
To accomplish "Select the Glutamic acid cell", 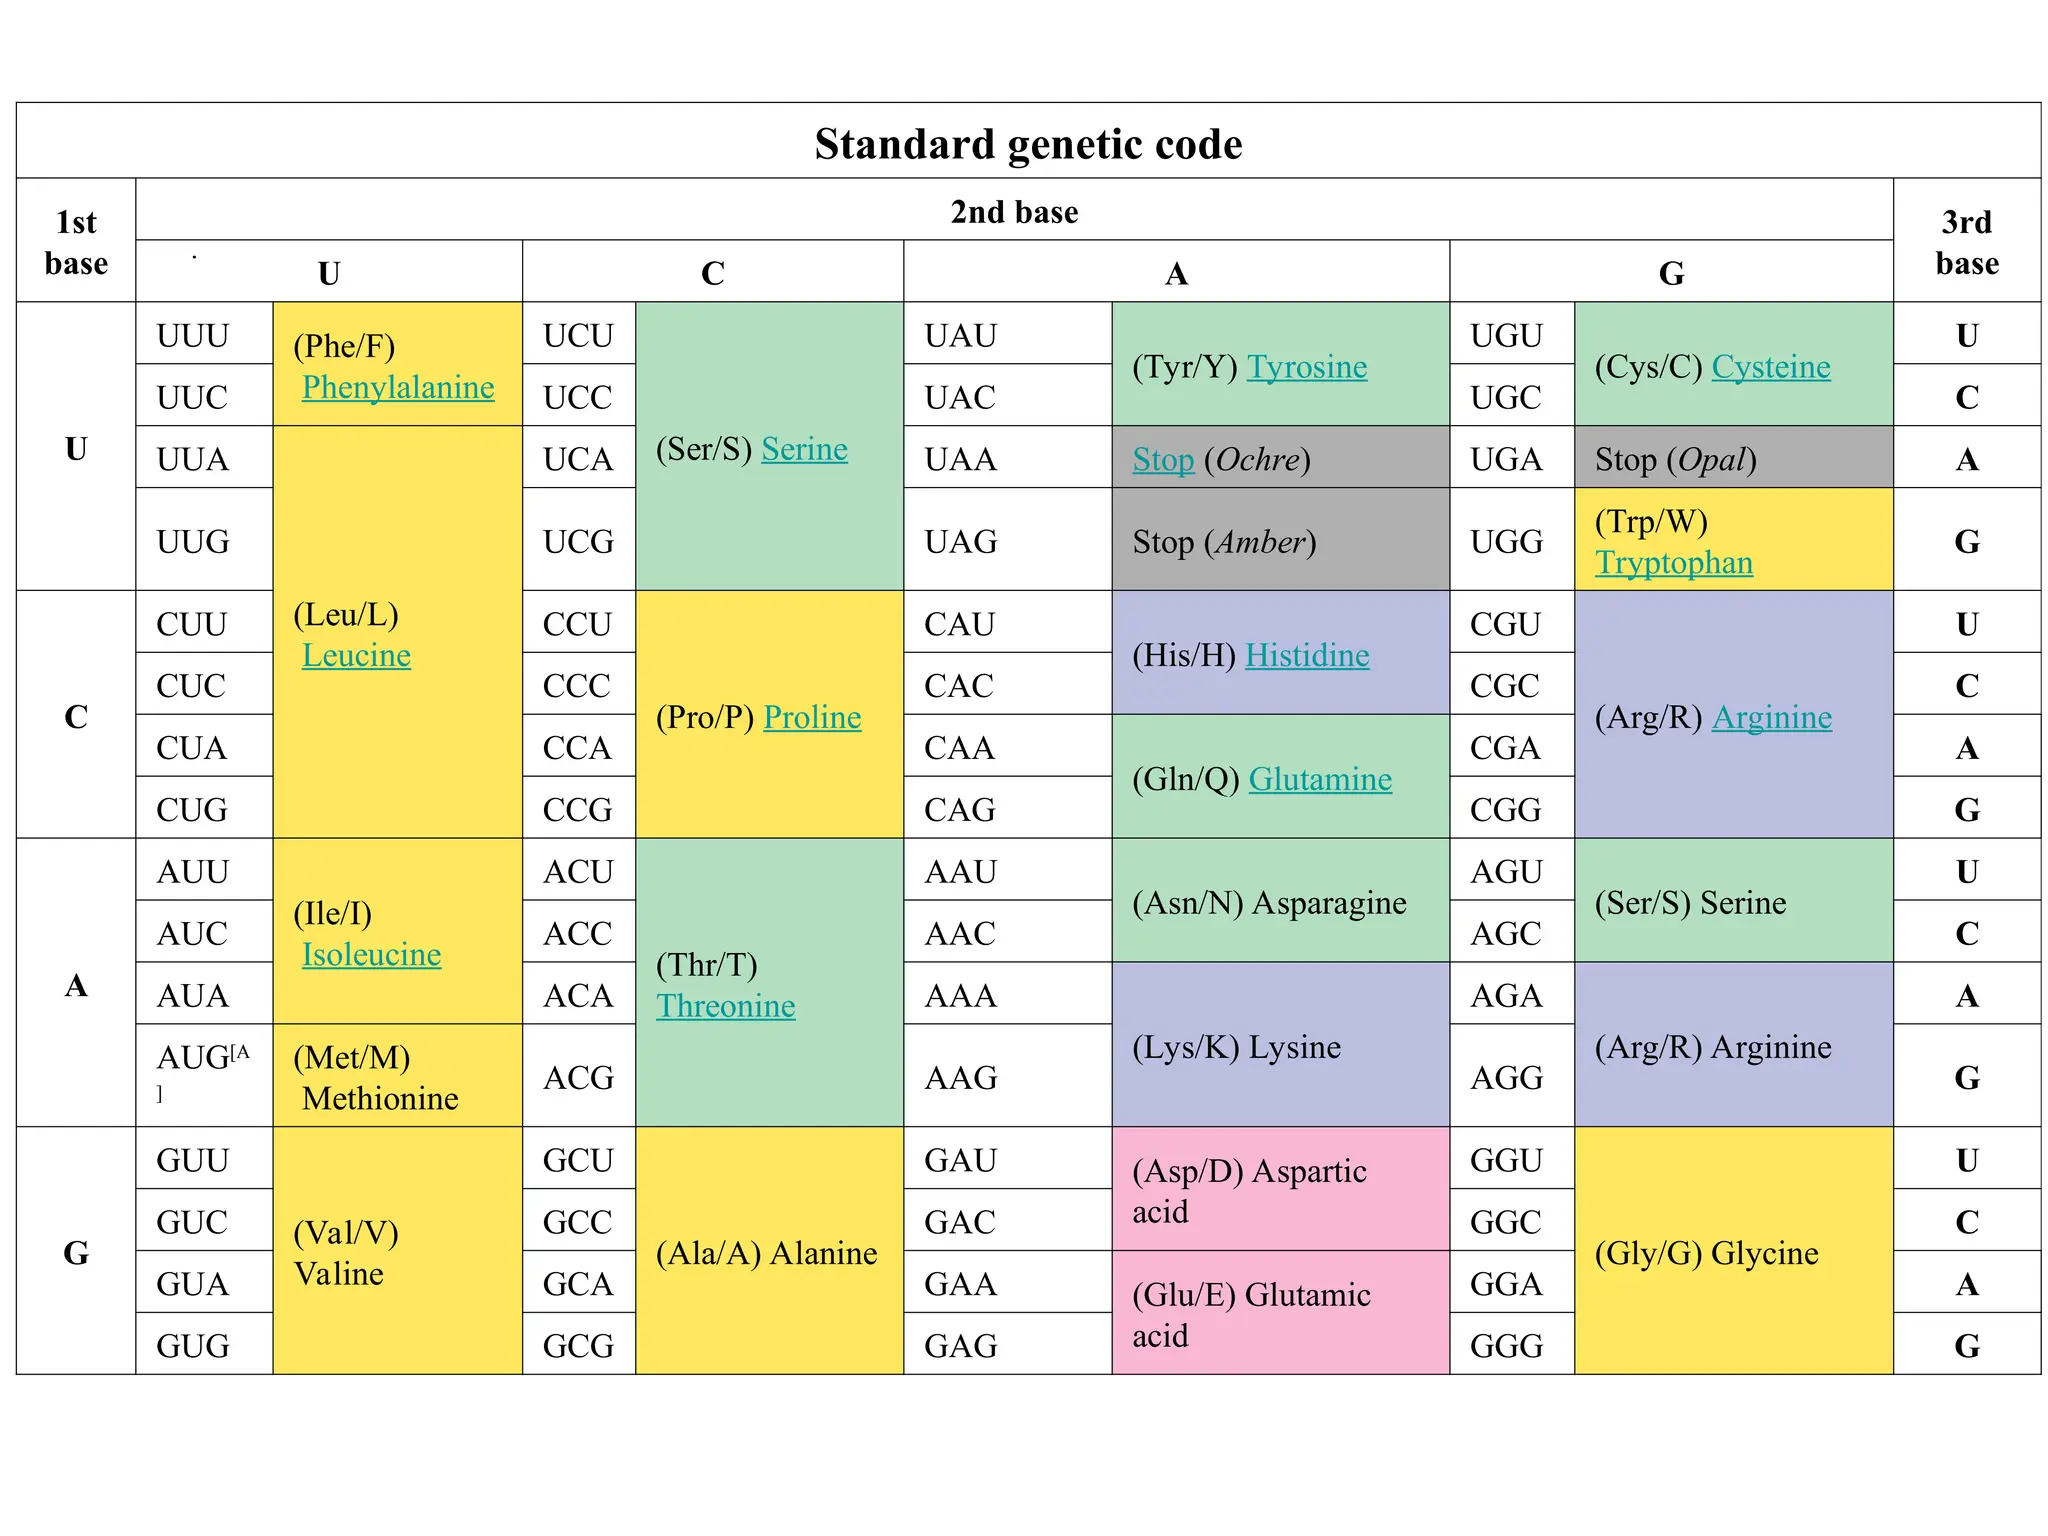I will 1280,1313.
